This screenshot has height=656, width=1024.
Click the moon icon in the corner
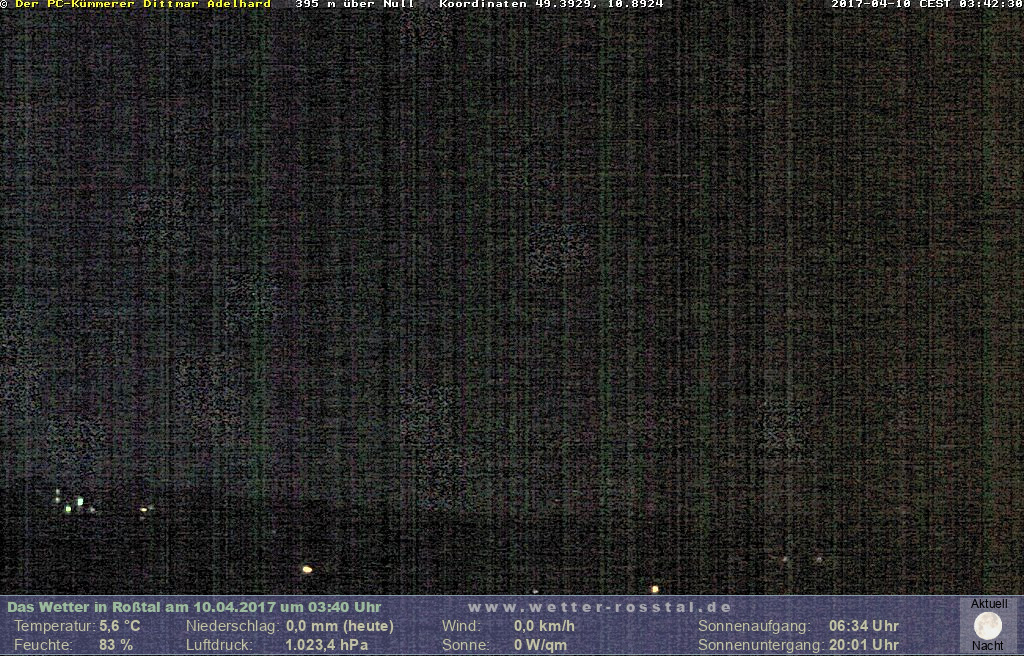coord(988,626)
